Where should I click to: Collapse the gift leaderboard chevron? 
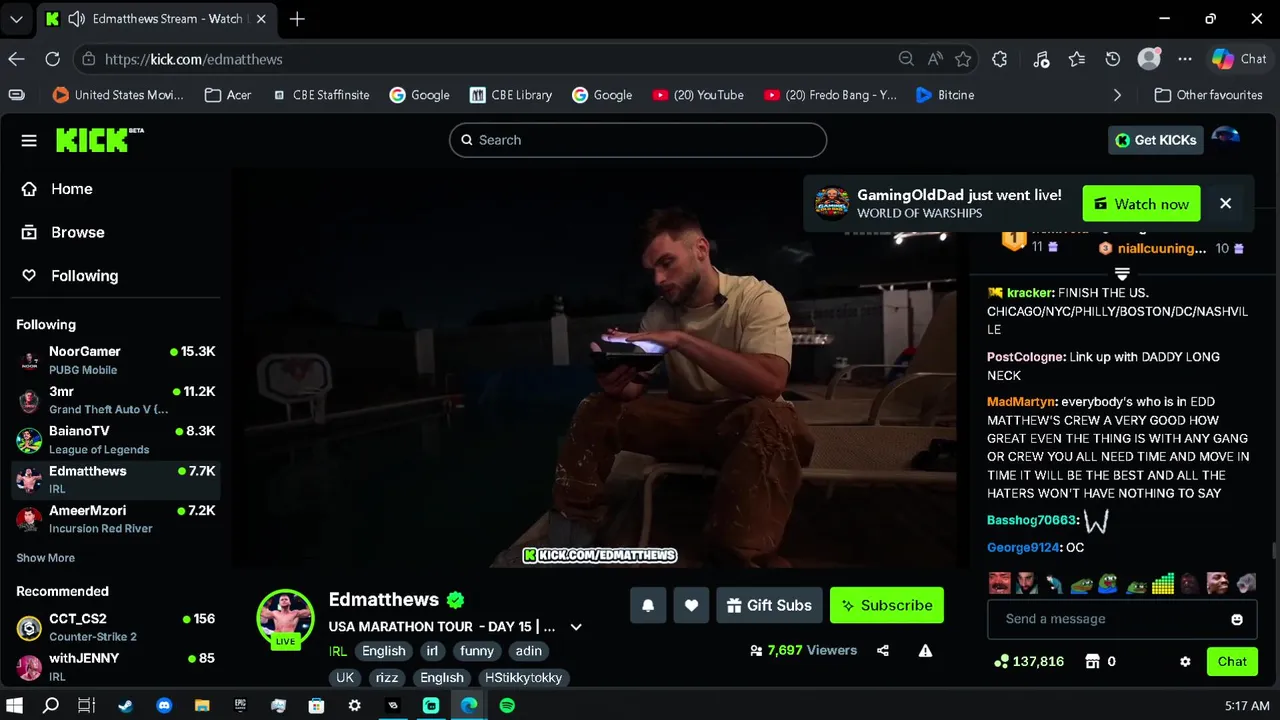1121,274
